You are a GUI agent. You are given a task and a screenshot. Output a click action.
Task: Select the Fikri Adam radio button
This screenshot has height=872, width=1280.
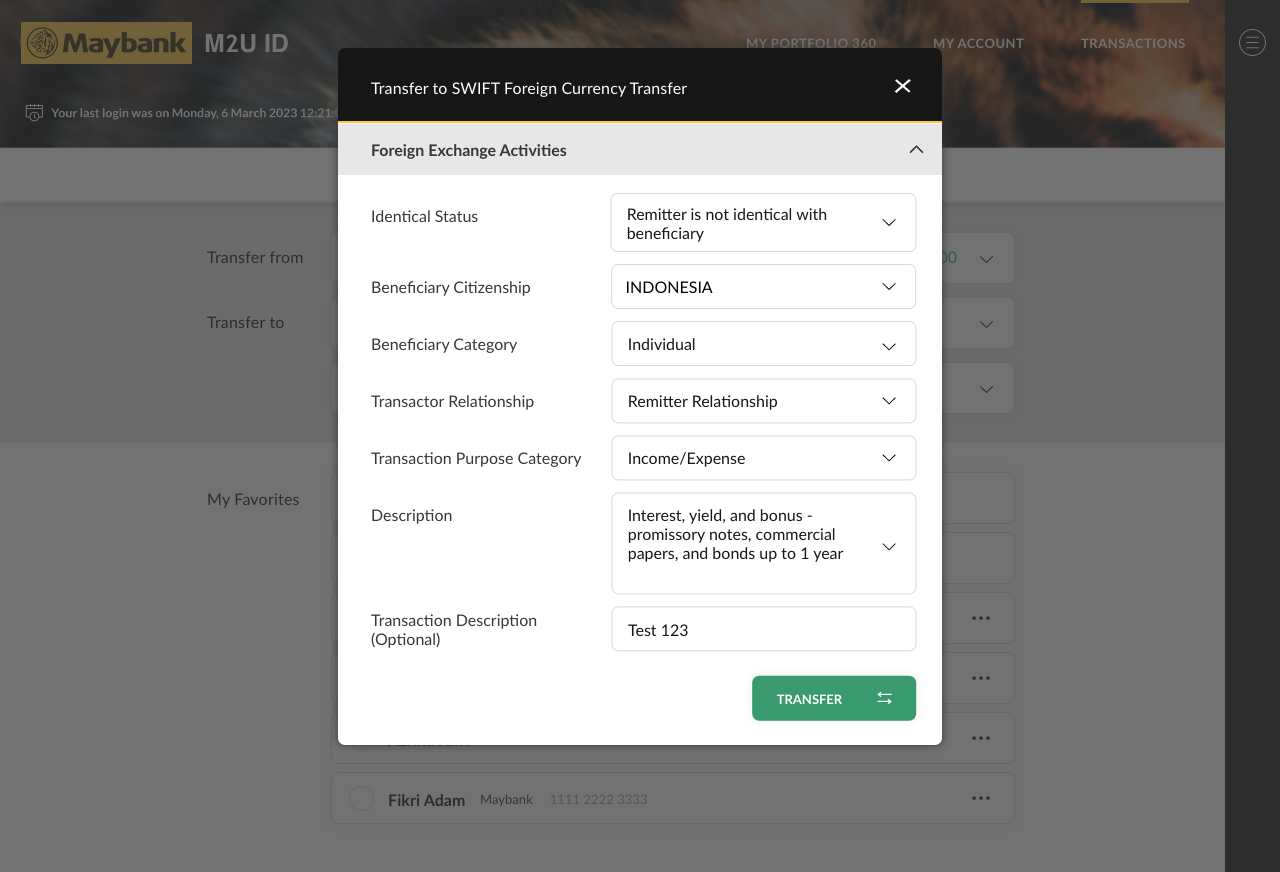[x=361, y=799]
